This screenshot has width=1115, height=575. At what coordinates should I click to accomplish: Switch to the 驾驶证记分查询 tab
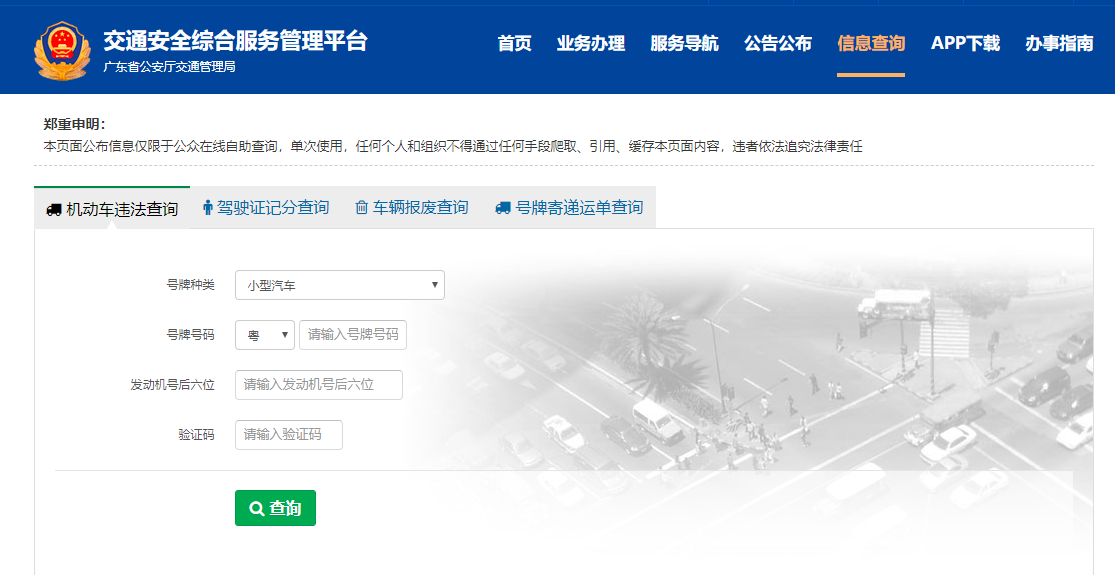pos(266,208)
